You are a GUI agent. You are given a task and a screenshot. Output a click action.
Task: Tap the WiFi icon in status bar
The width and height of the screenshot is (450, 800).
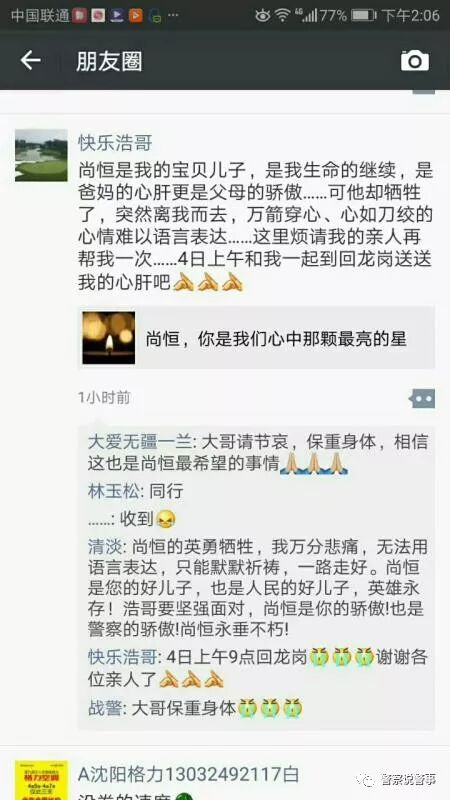click(x=282, y=15)
